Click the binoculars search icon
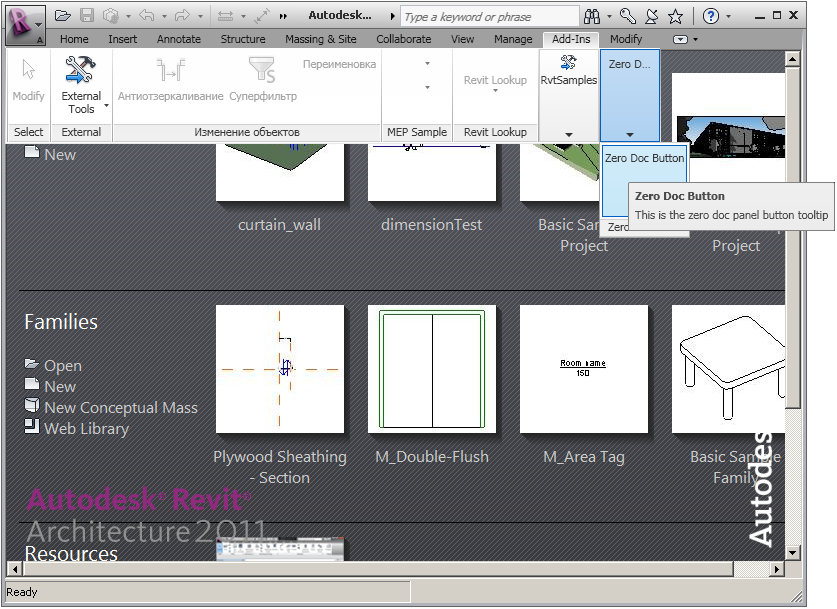837x609 pixels. tap(593, 14)
